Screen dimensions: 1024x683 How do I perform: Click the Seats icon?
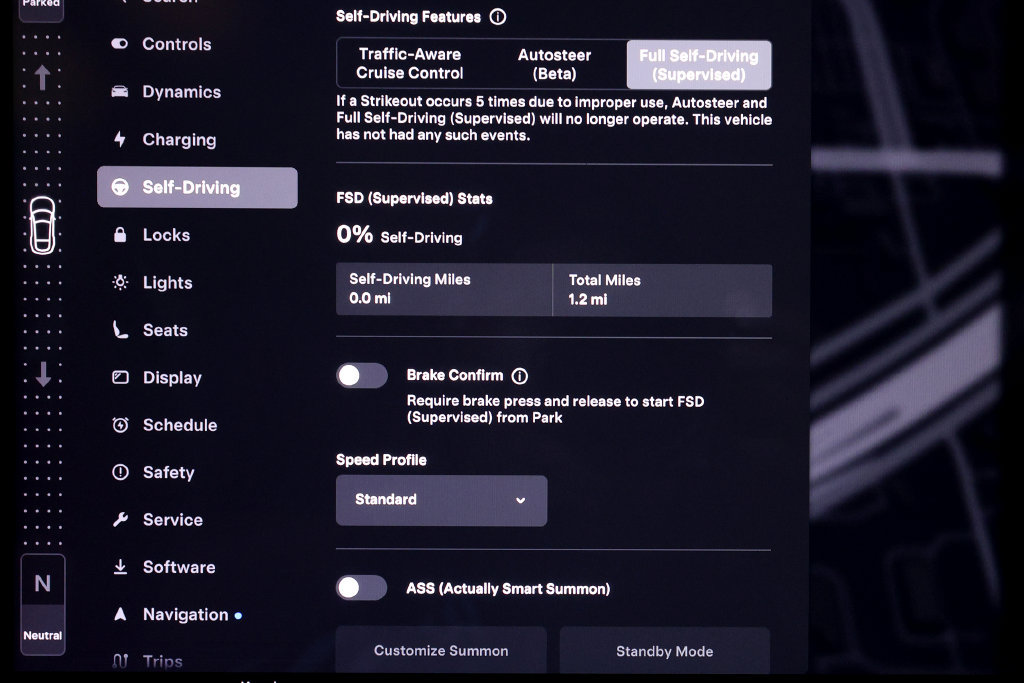120,330
